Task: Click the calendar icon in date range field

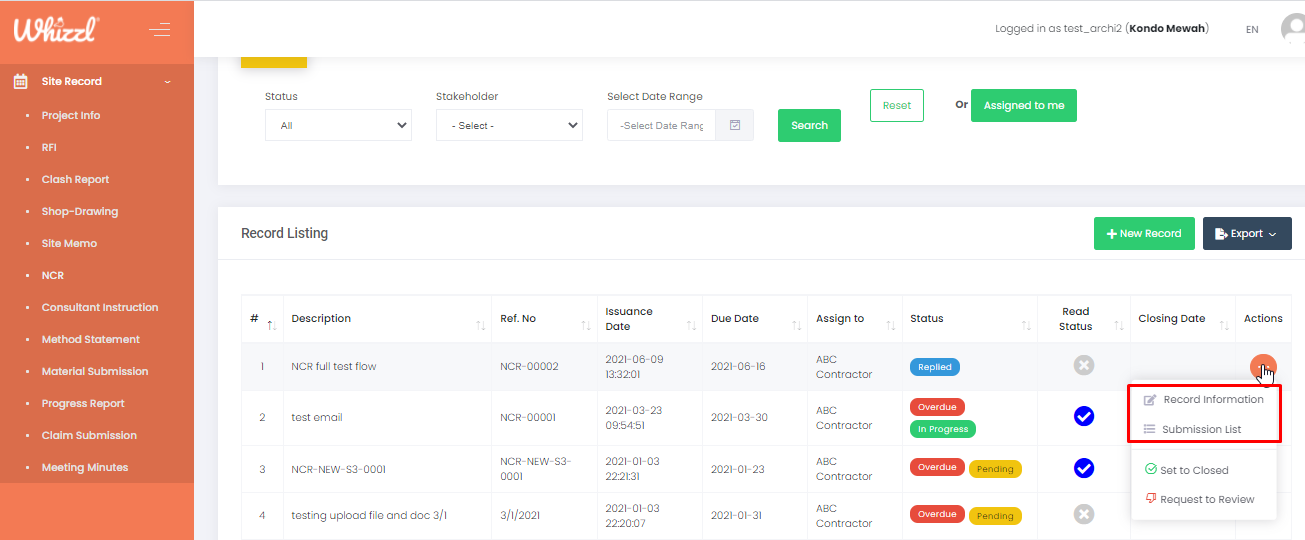Action: (735, 126)
